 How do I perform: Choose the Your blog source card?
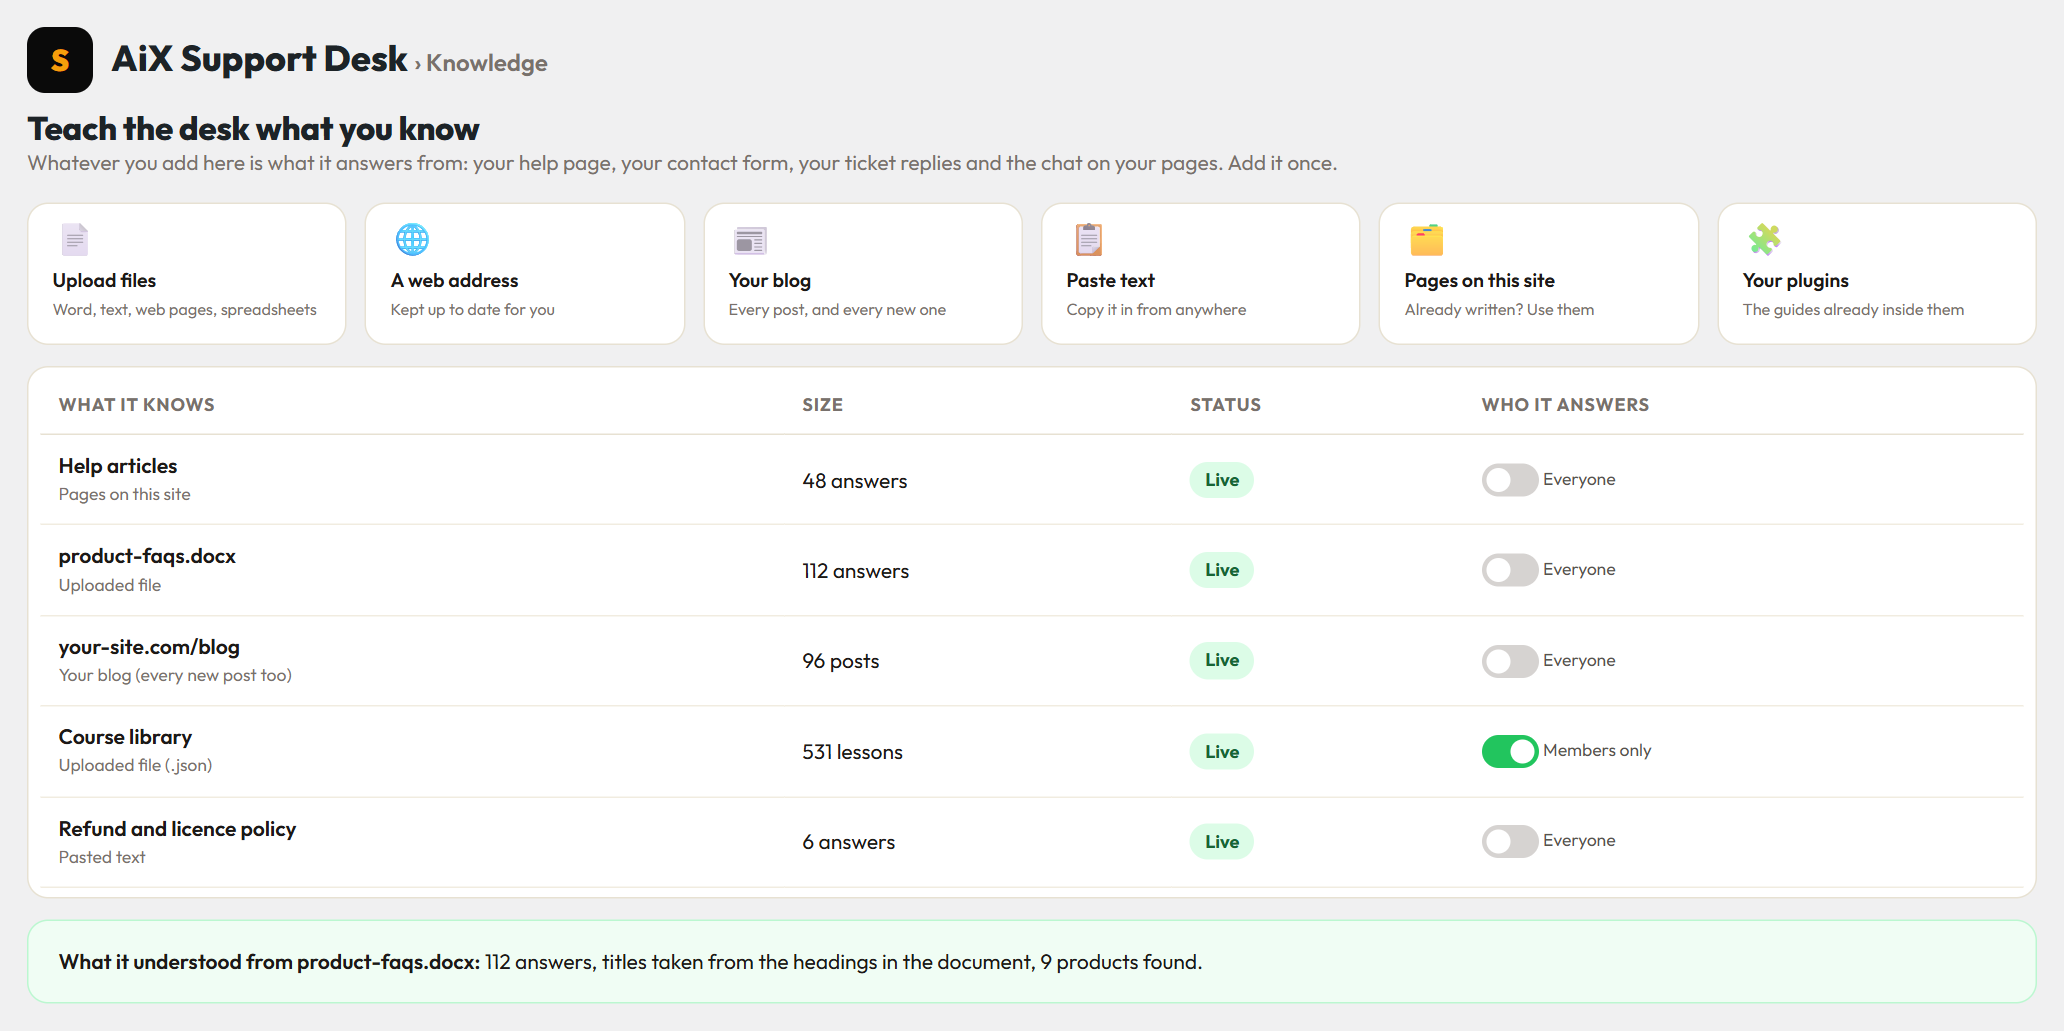click(863, 274)
